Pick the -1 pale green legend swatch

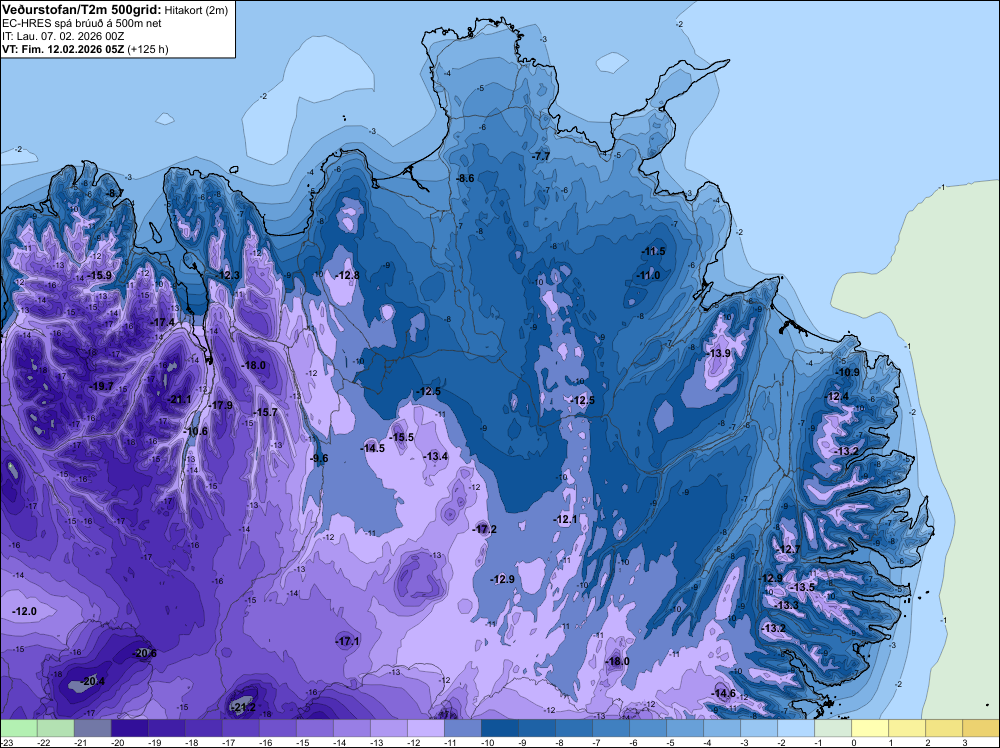832,728
